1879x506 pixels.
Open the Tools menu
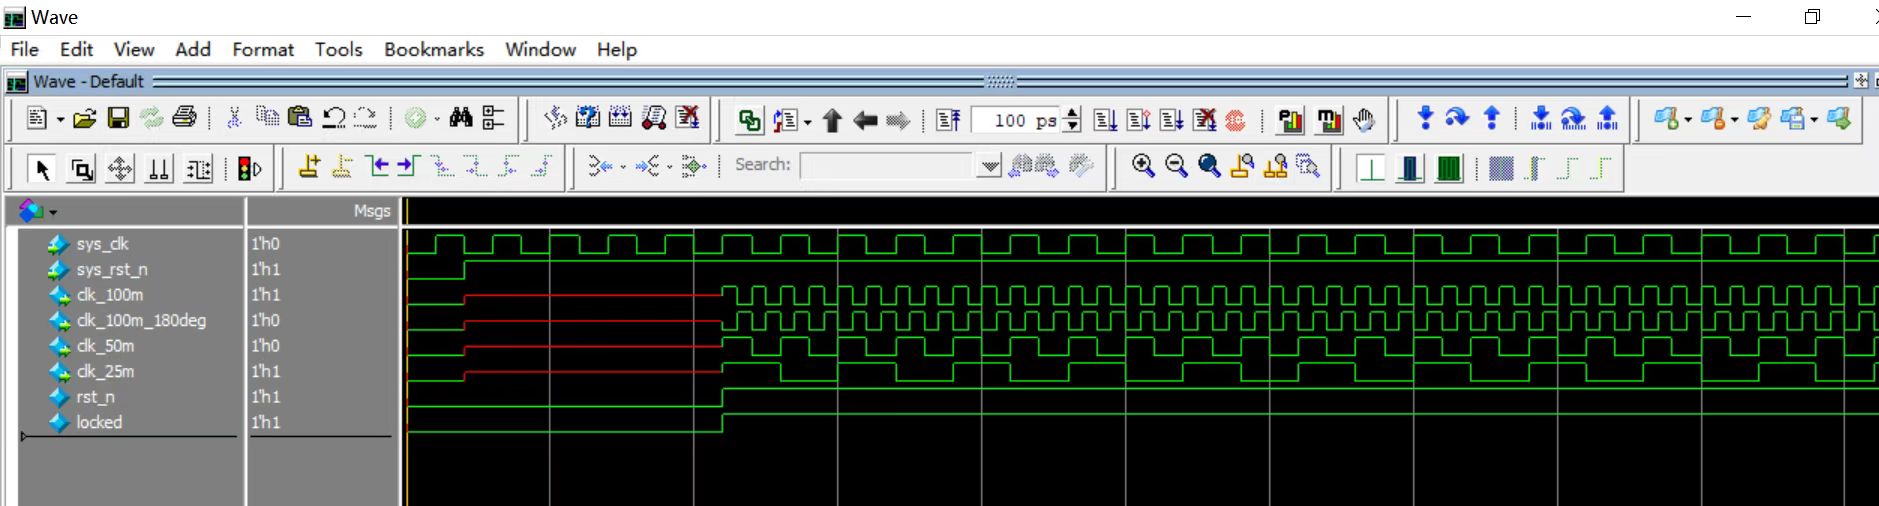(338, 49)
